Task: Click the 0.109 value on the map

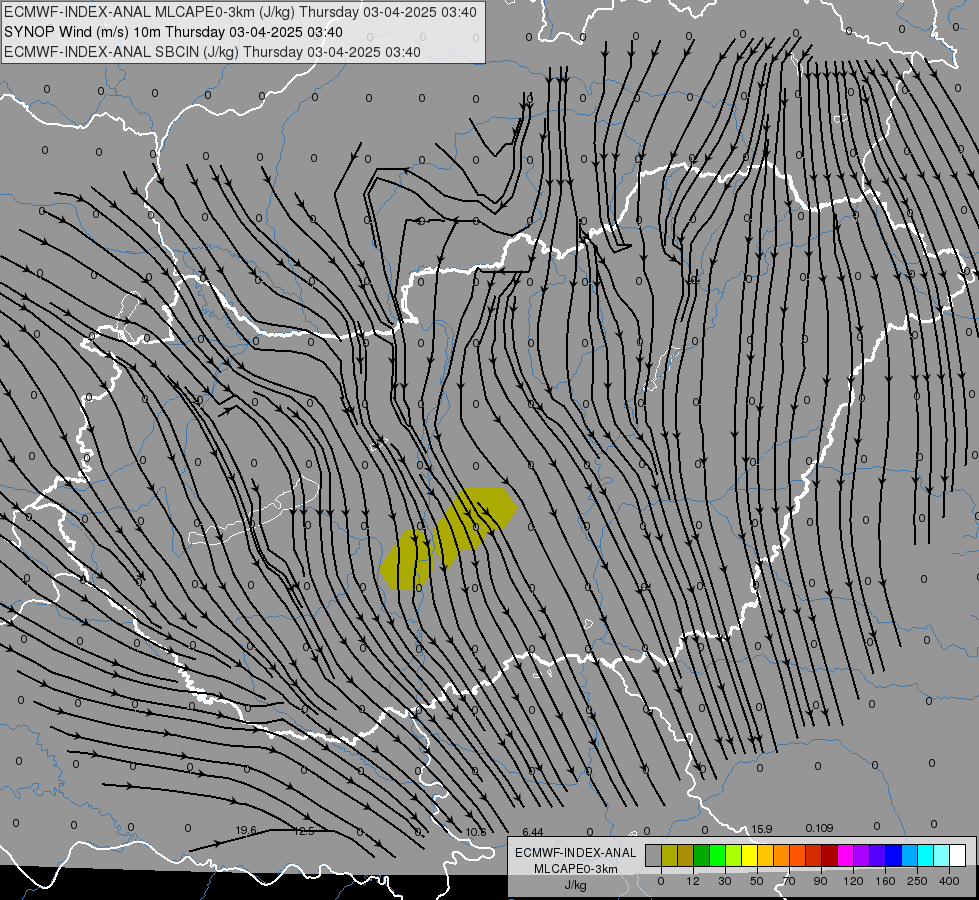Action: [819, 828]
